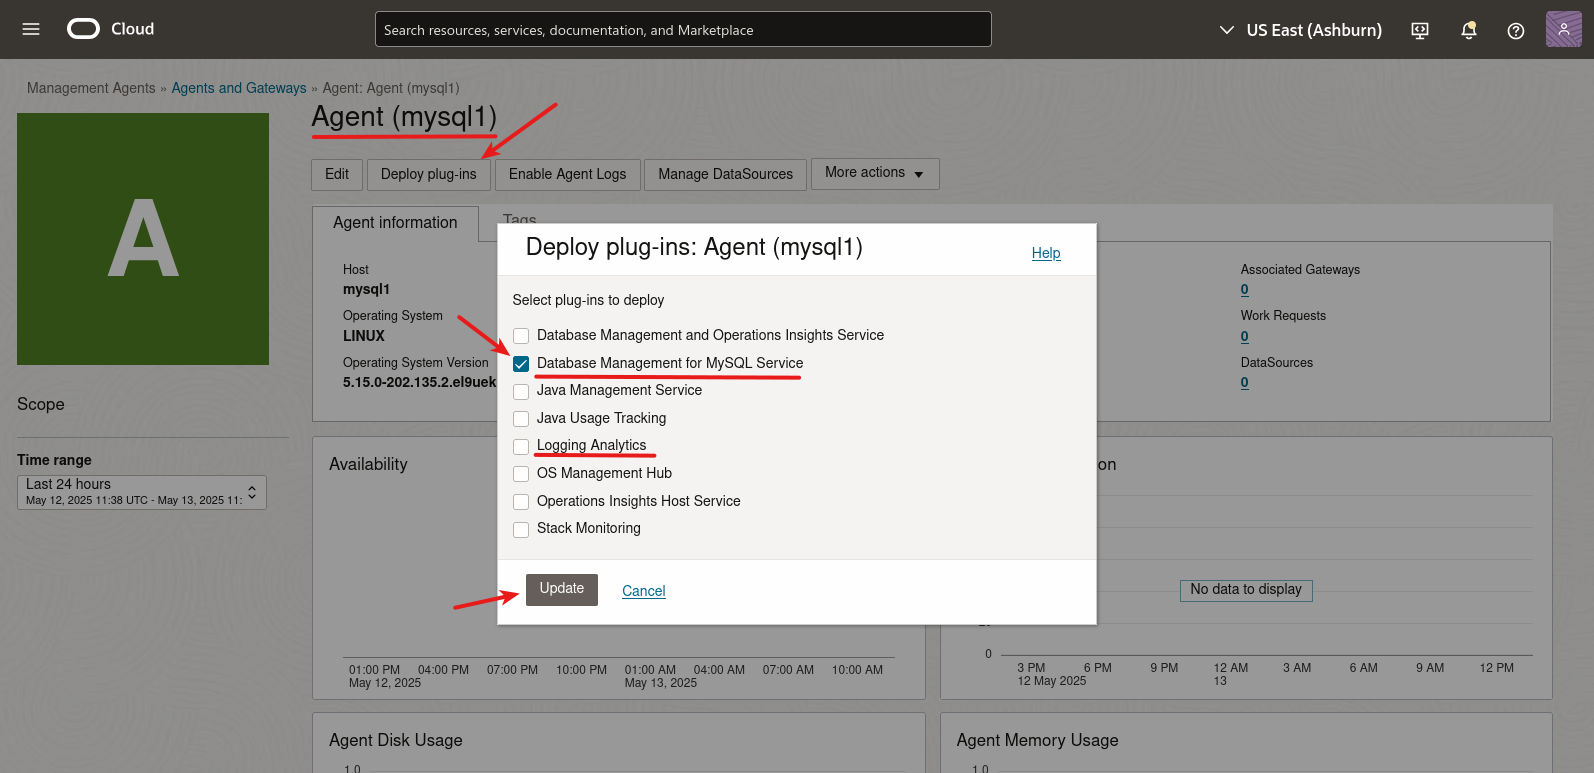Viewport: 1594px width, 773px height.
Task: Open the DataSources count link
Action: tap(1245, 382)
